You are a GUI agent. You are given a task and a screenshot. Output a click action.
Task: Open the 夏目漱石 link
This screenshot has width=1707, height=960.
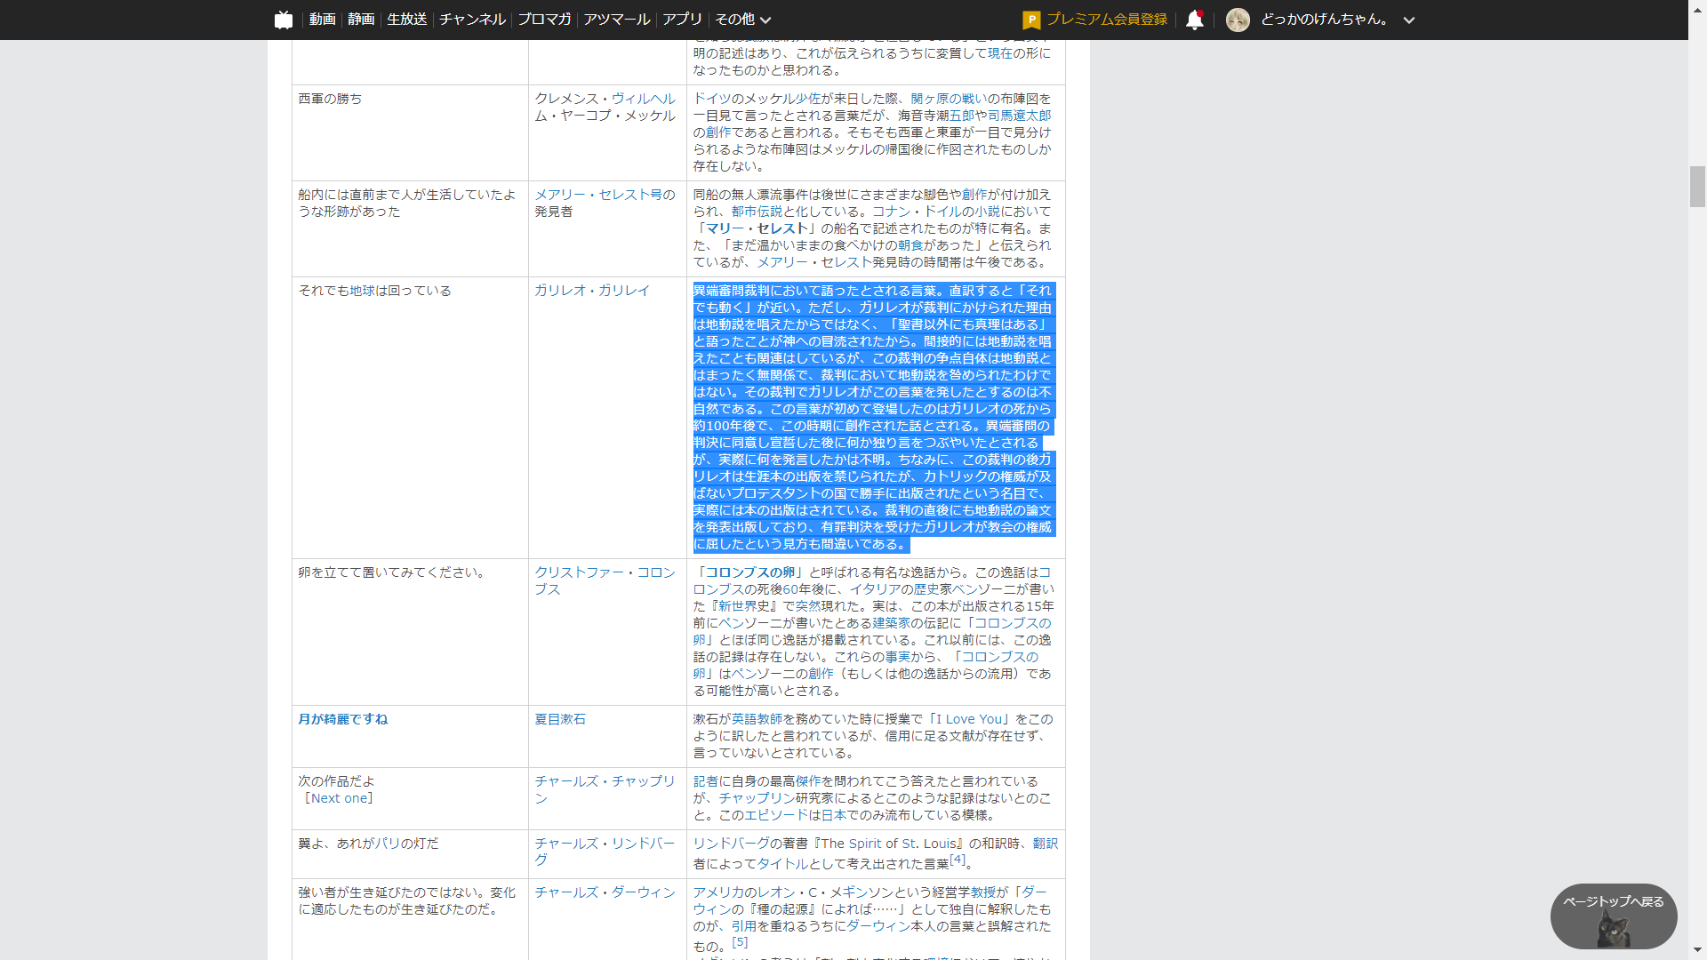pyautogui.click(x=560, y=719)
